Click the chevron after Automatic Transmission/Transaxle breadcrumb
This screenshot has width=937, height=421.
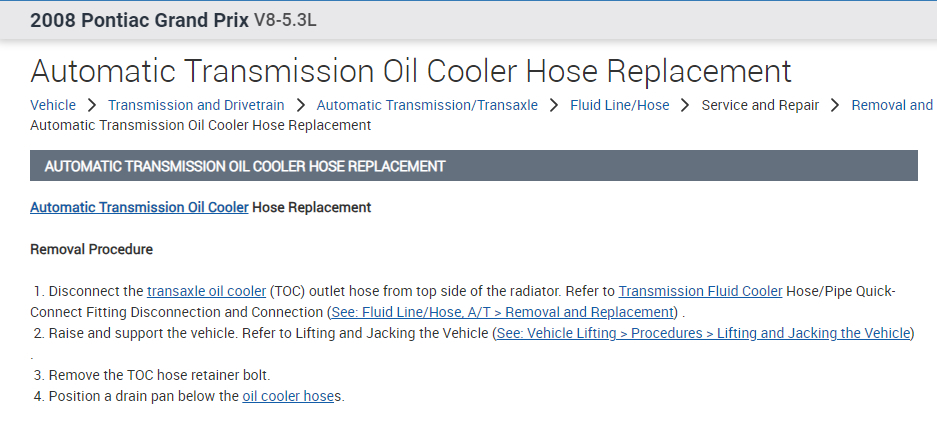pyautogui.click(x=554, y=105)
